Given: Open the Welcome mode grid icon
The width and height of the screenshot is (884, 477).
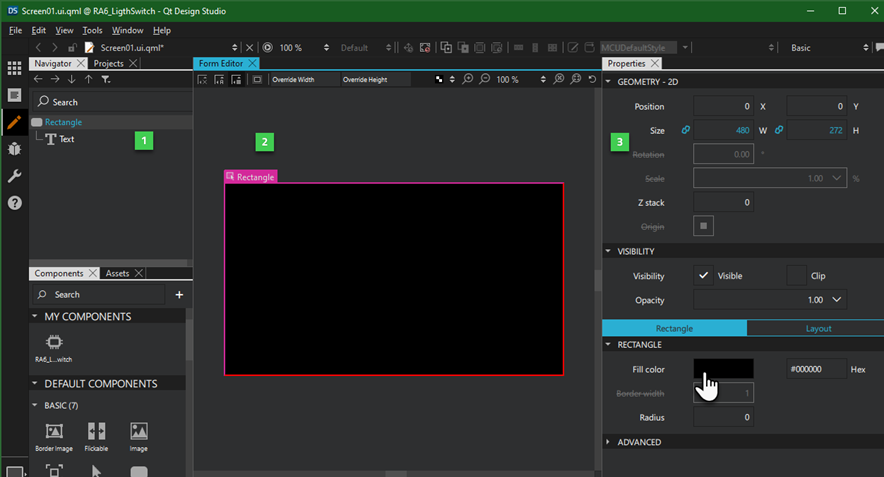Looking at the screenshot, I should (14, 68).
